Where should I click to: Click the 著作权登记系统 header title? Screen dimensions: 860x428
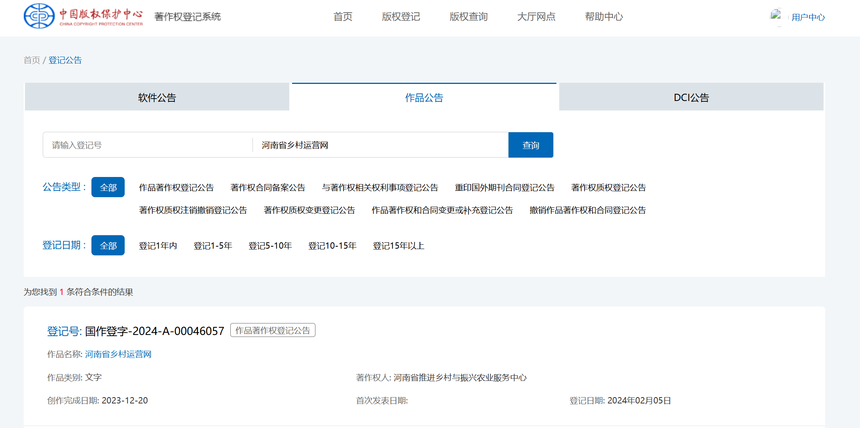coord(188,16)
